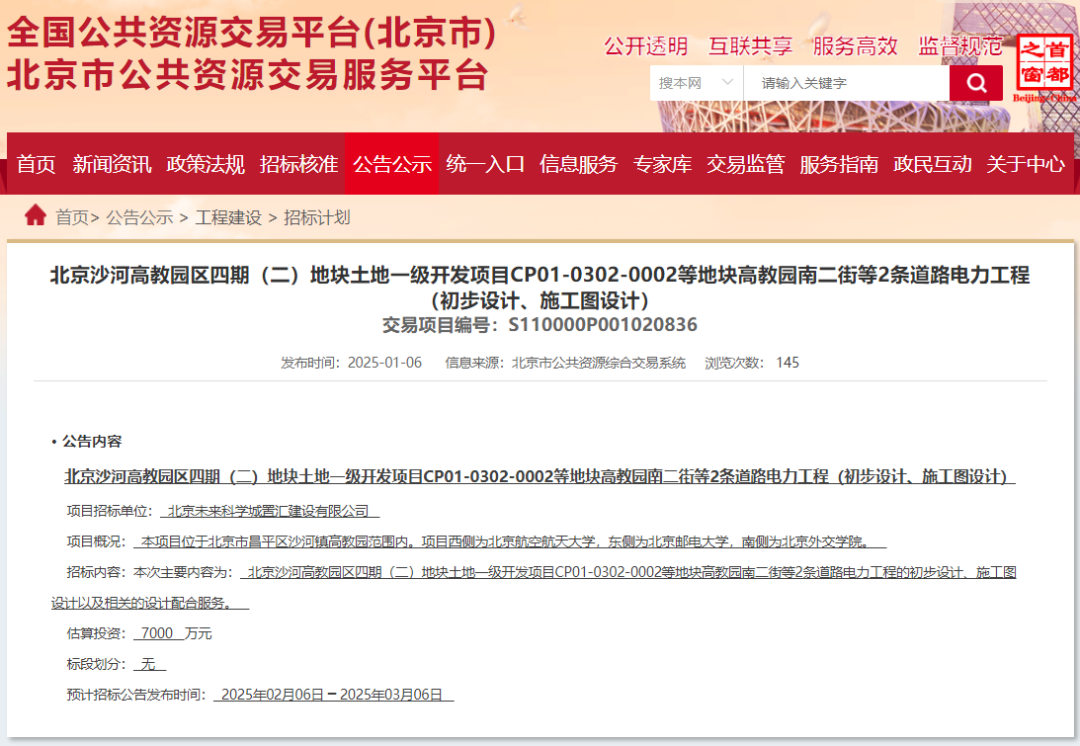Navigate to 交易监管 section
Image resolution: width=1080 pixels, height=746 pixels.
(x=746, y=164)
